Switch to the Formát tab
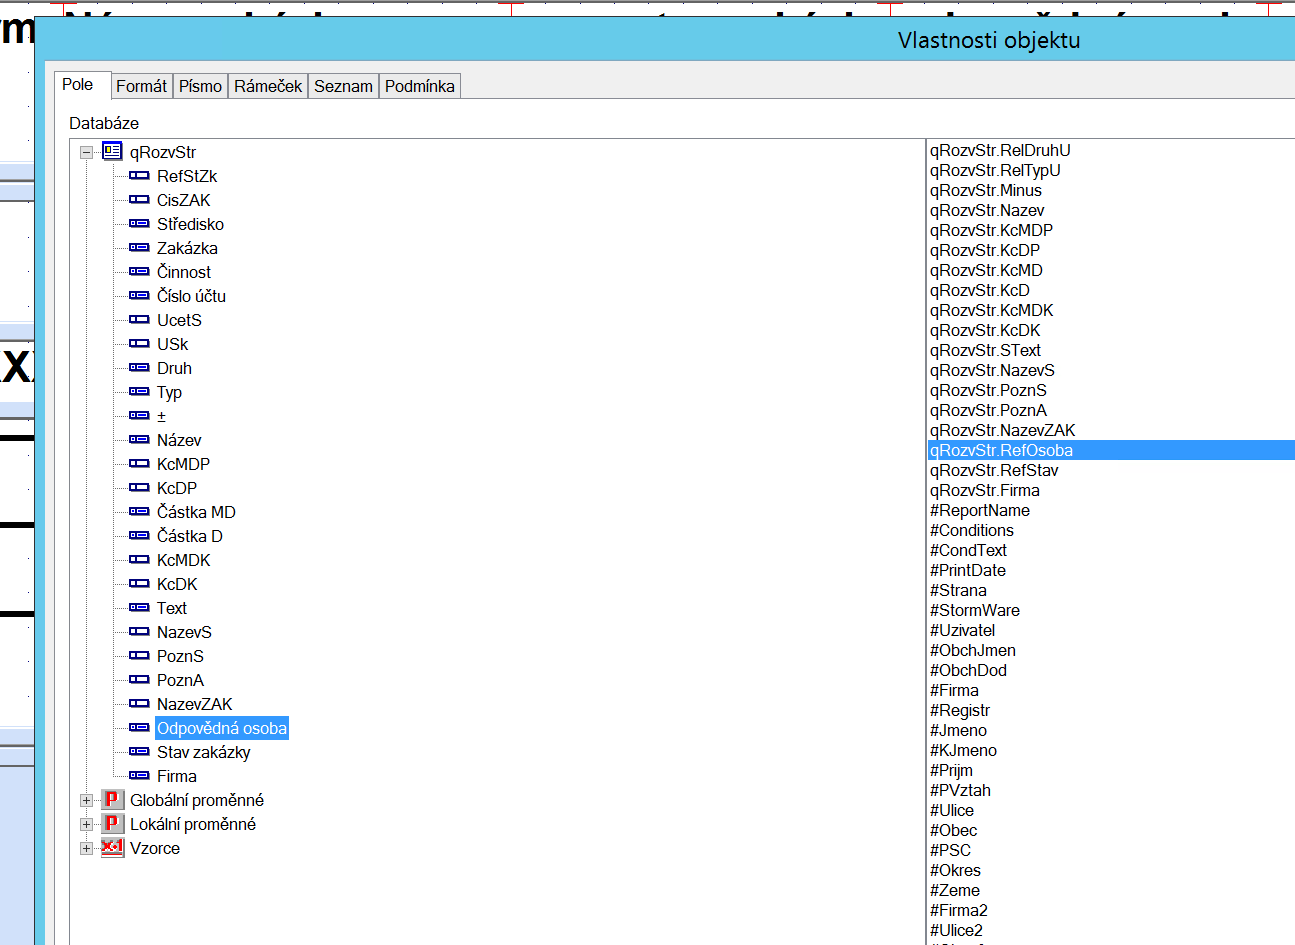Image resolution: width=1295 pixels, height=945 pixels. (141, 86)
